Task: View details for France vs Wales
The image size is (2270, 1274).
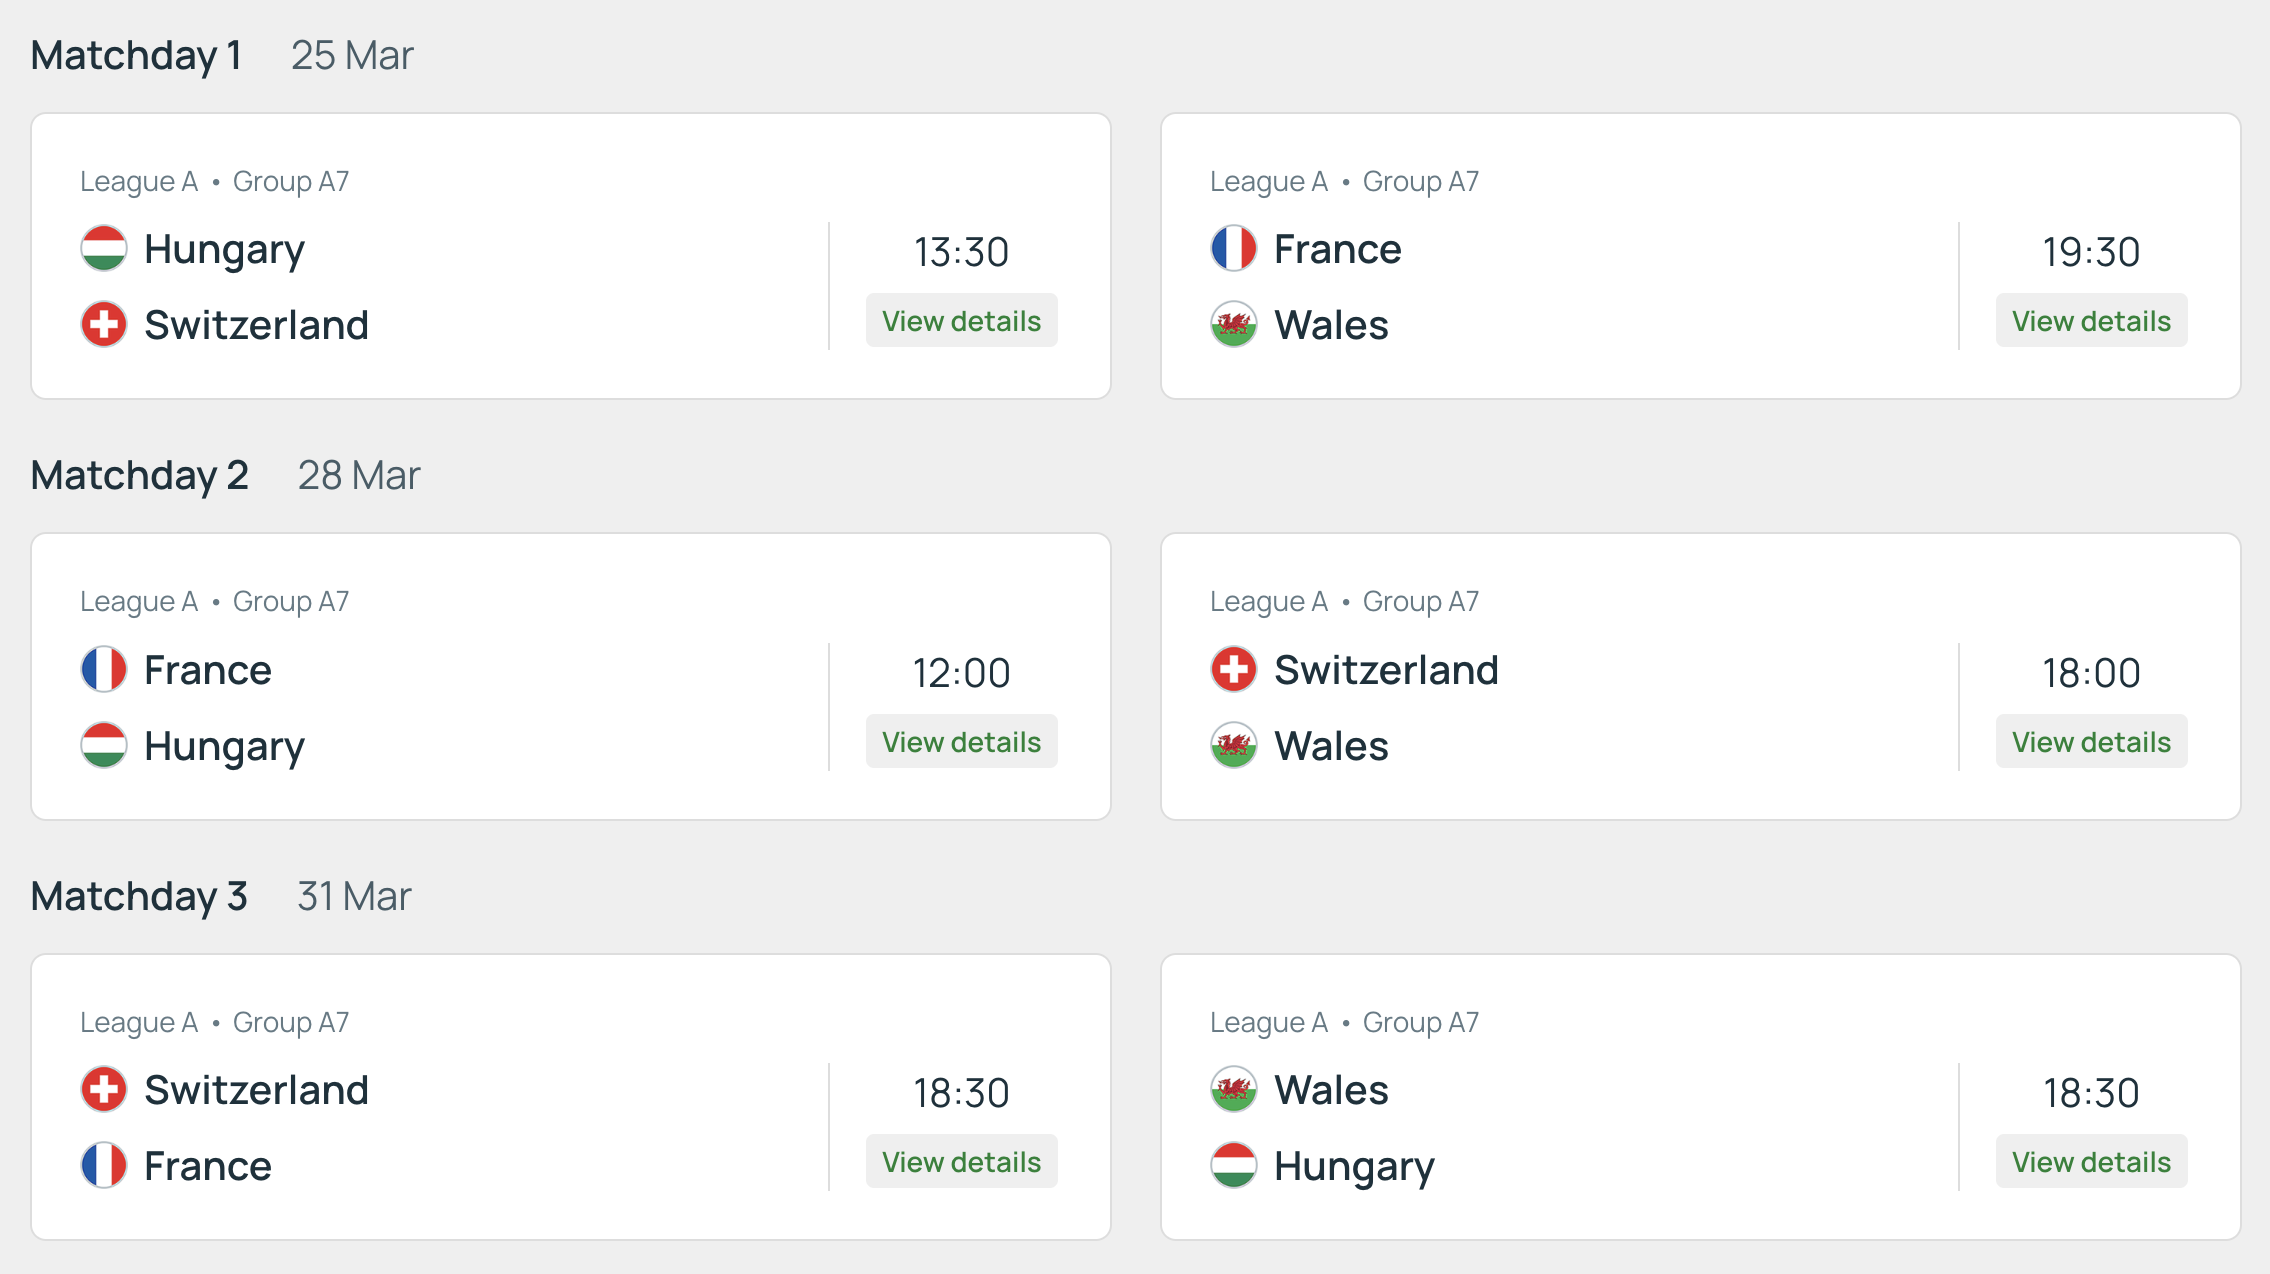Action: (x=2091, y=321)
